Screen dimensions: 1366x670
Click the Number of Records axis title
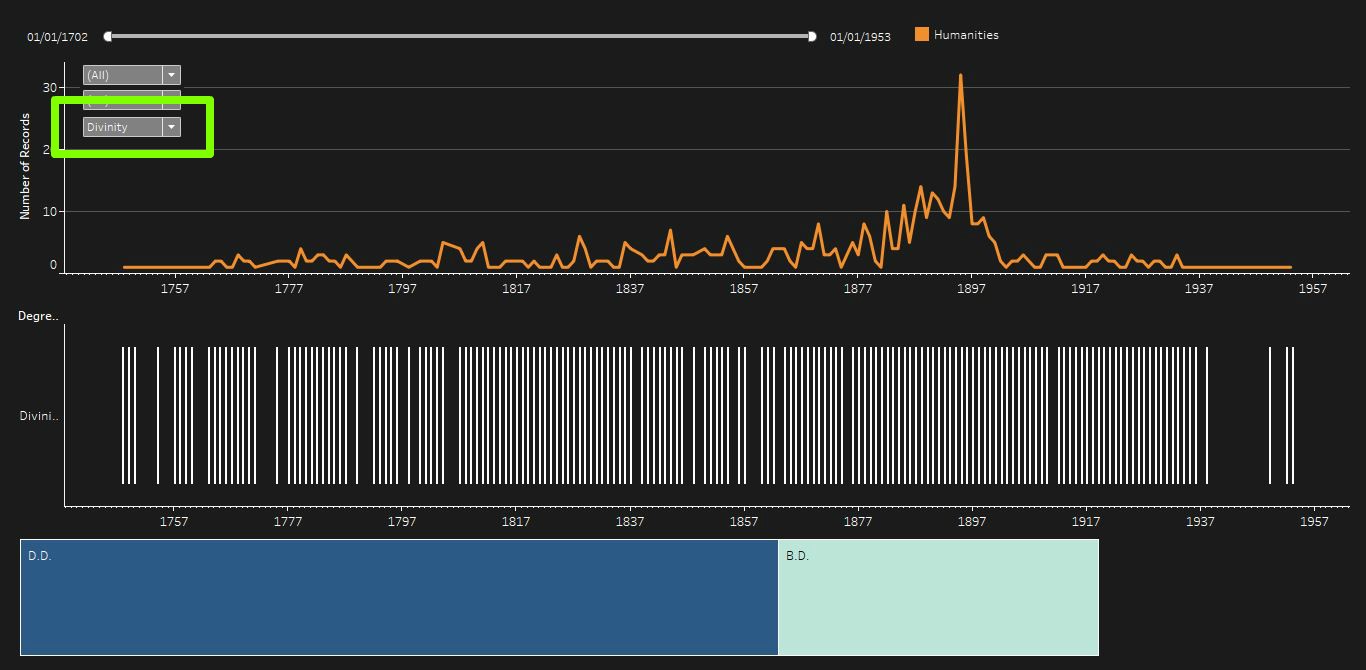click(25, 166)
